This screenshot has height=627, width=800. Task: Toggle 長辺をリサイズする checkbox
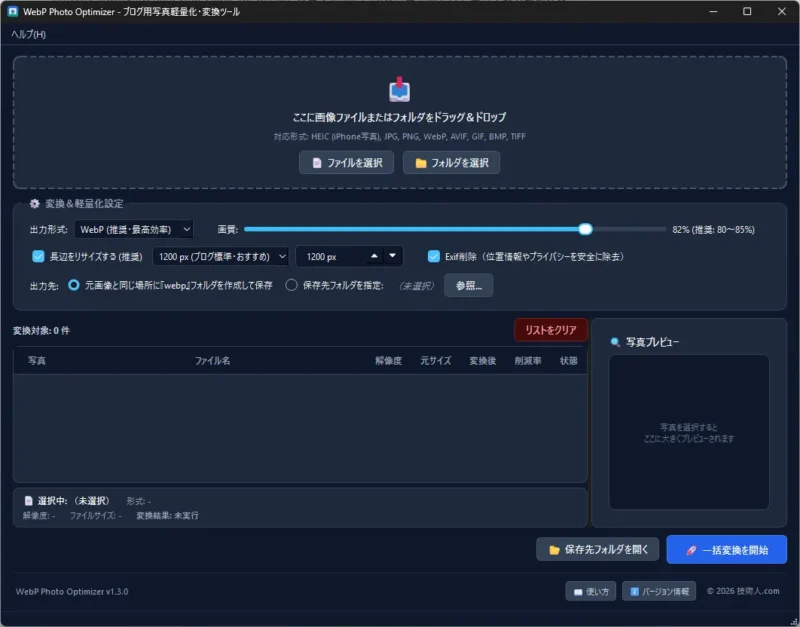pyautogui.click(x=39, y=257)
